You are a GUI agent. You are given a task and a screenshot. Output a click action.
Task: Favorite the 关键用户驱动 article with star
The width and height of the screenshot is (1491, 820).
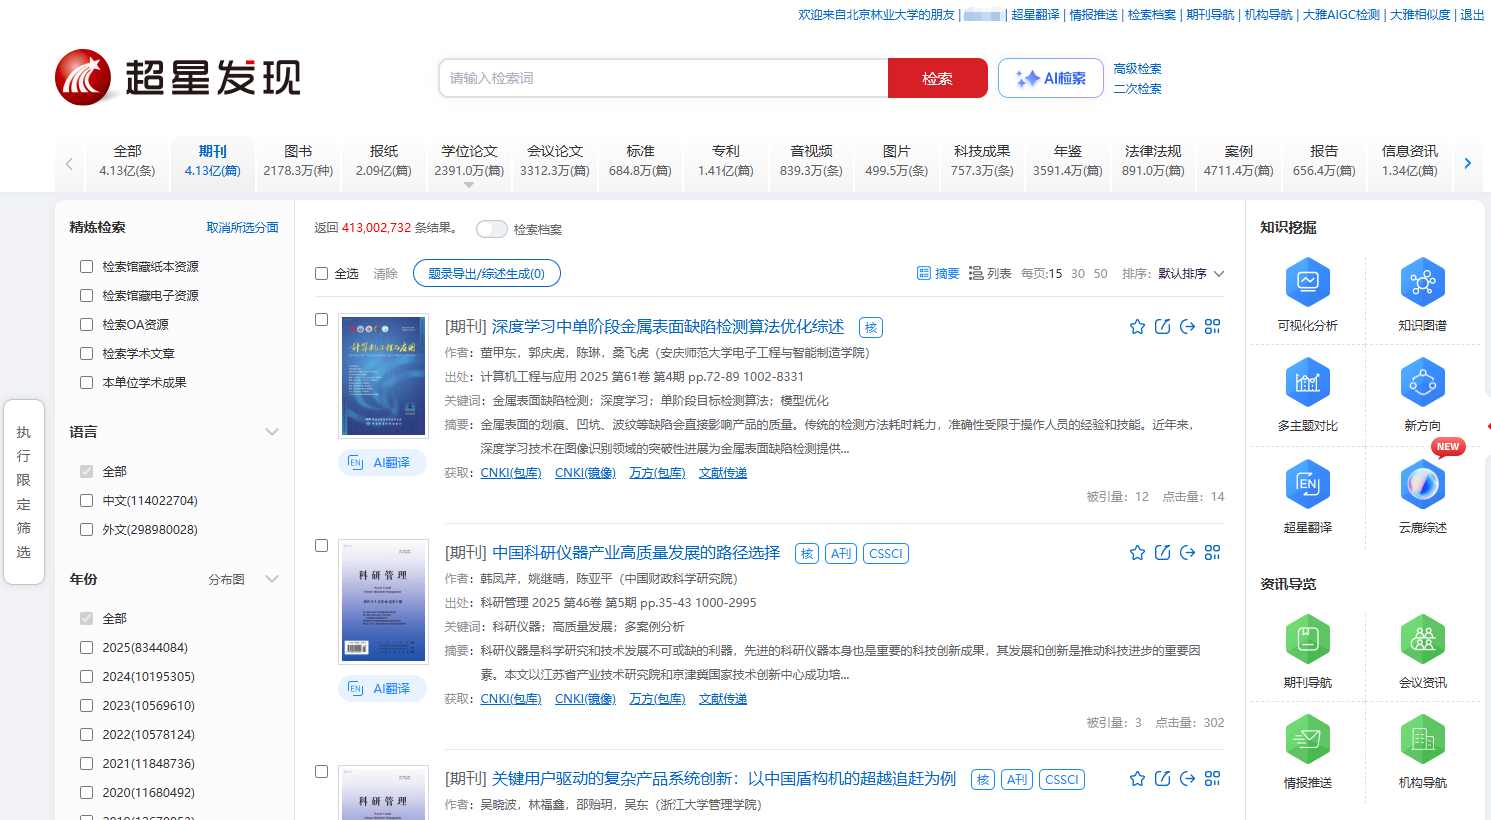pyautogui.click(x=1137, y=779)
